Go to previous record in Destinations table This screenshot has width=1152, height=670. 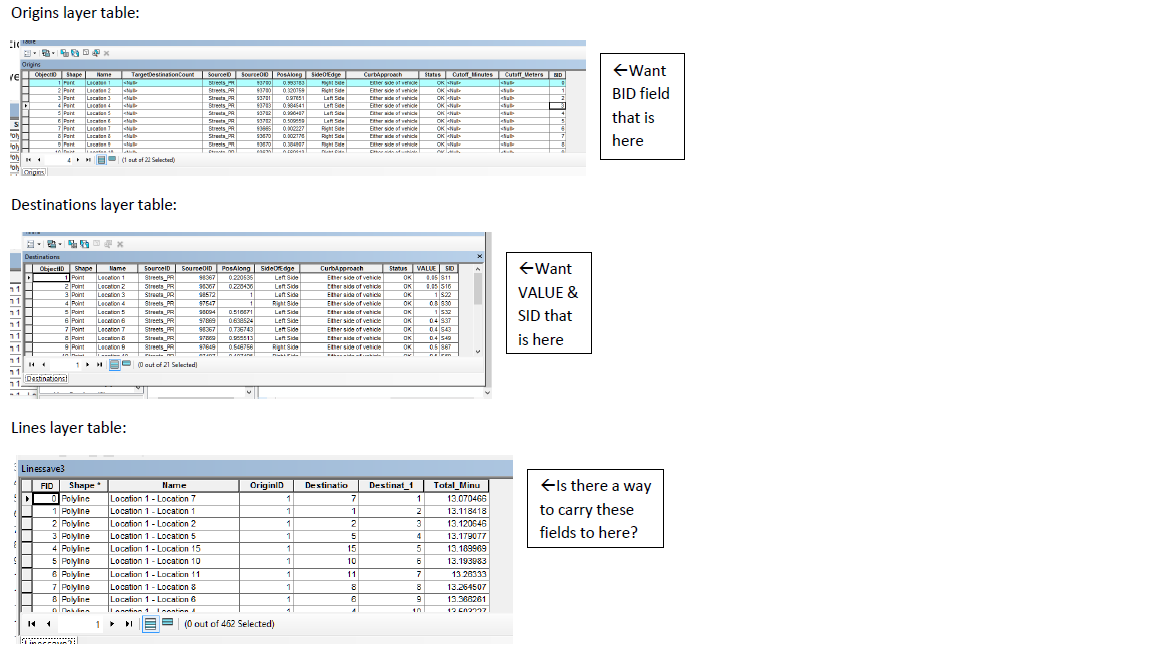tap(44, 364)
